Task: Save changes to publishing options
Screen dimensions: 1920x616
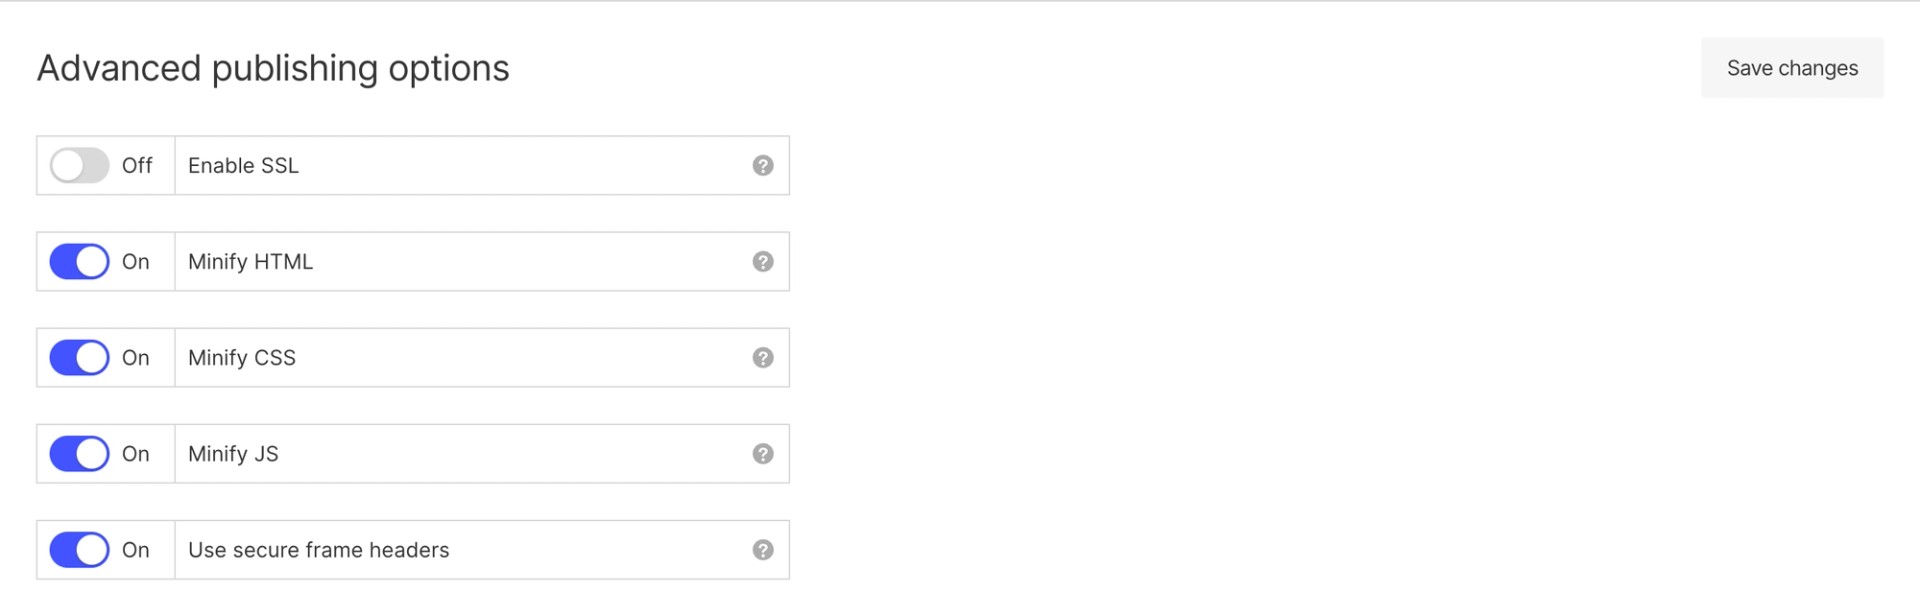Action: click(1792, 68)
